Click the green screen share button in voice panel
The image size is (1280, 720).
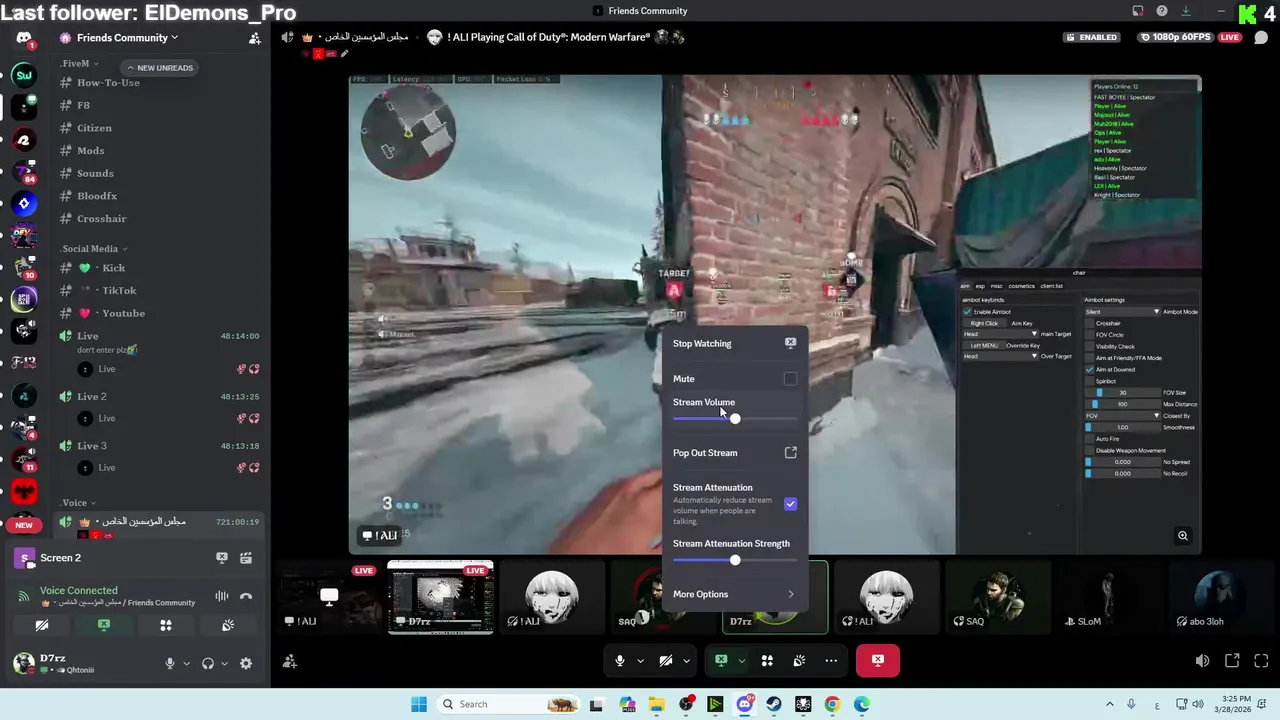click(x=104, y=625)
